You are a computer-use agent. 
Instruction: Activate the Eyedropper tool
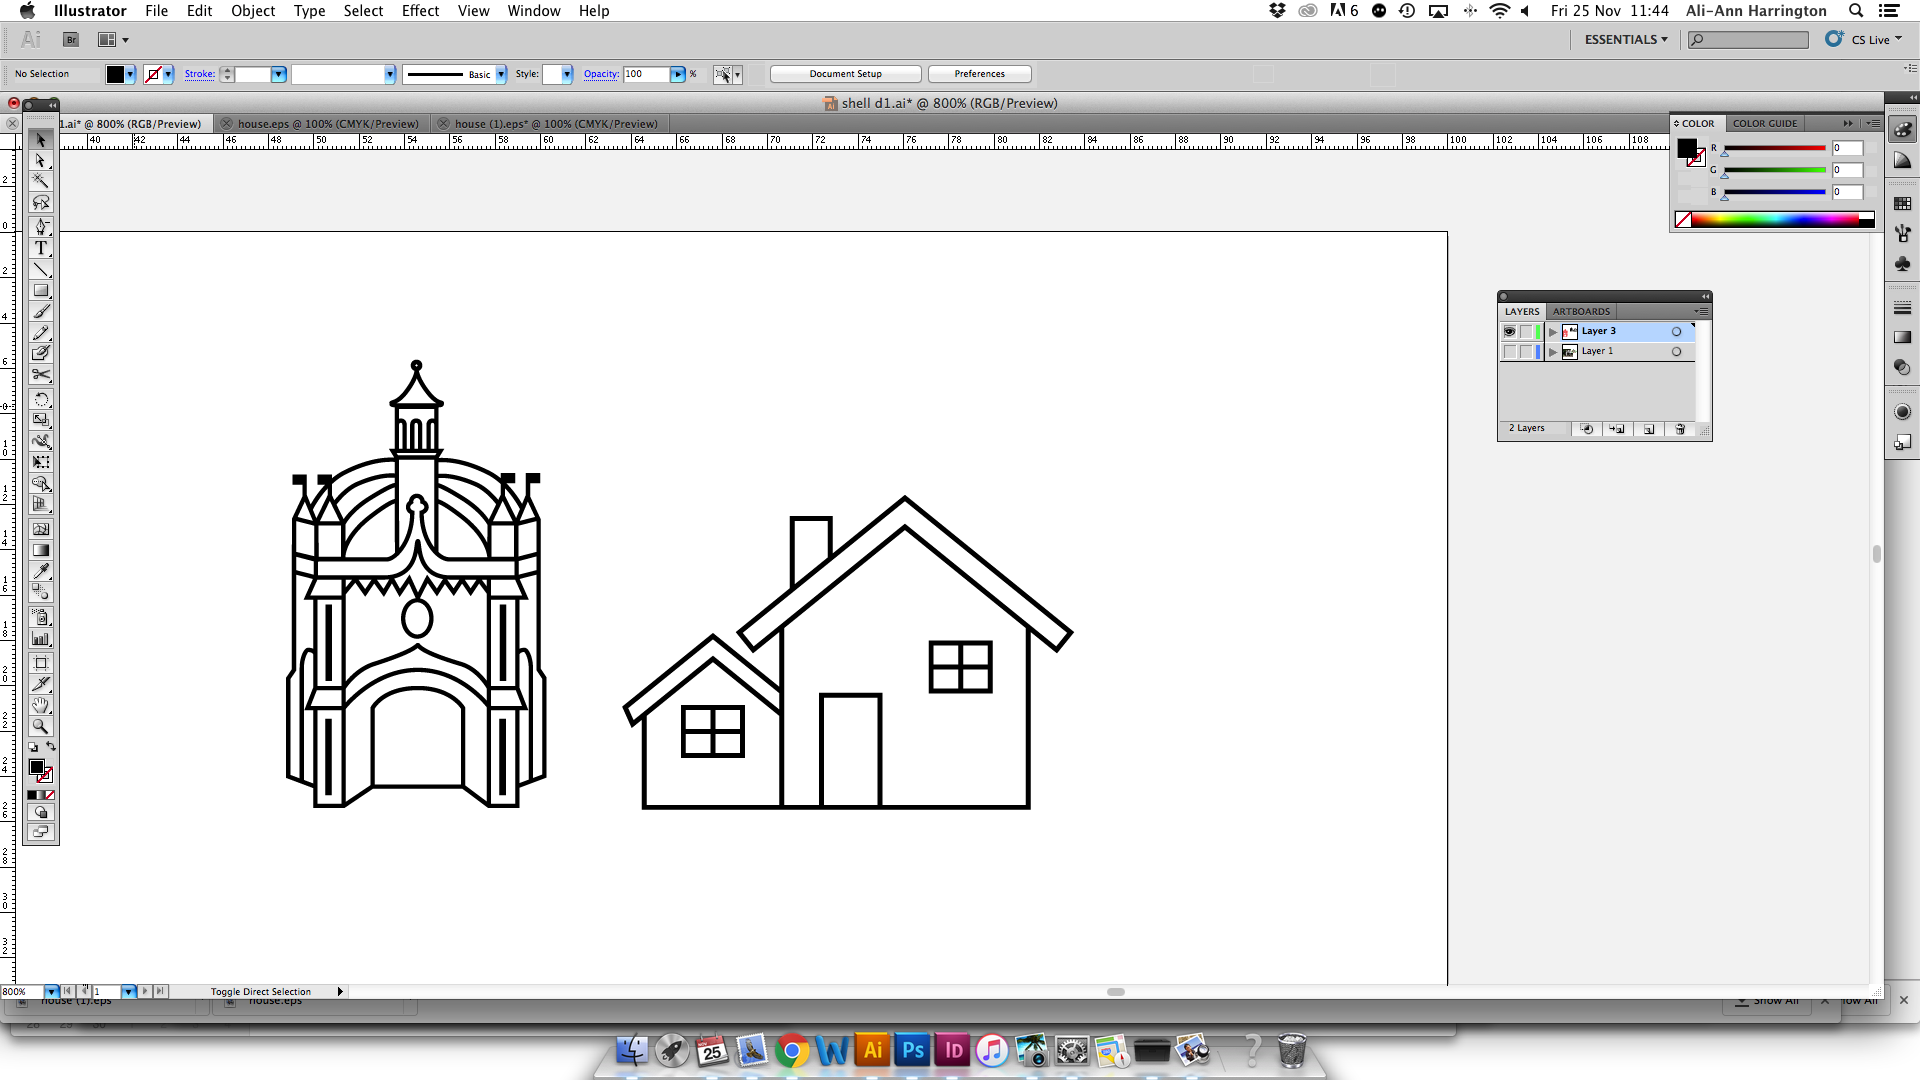[x=41, y=571]
